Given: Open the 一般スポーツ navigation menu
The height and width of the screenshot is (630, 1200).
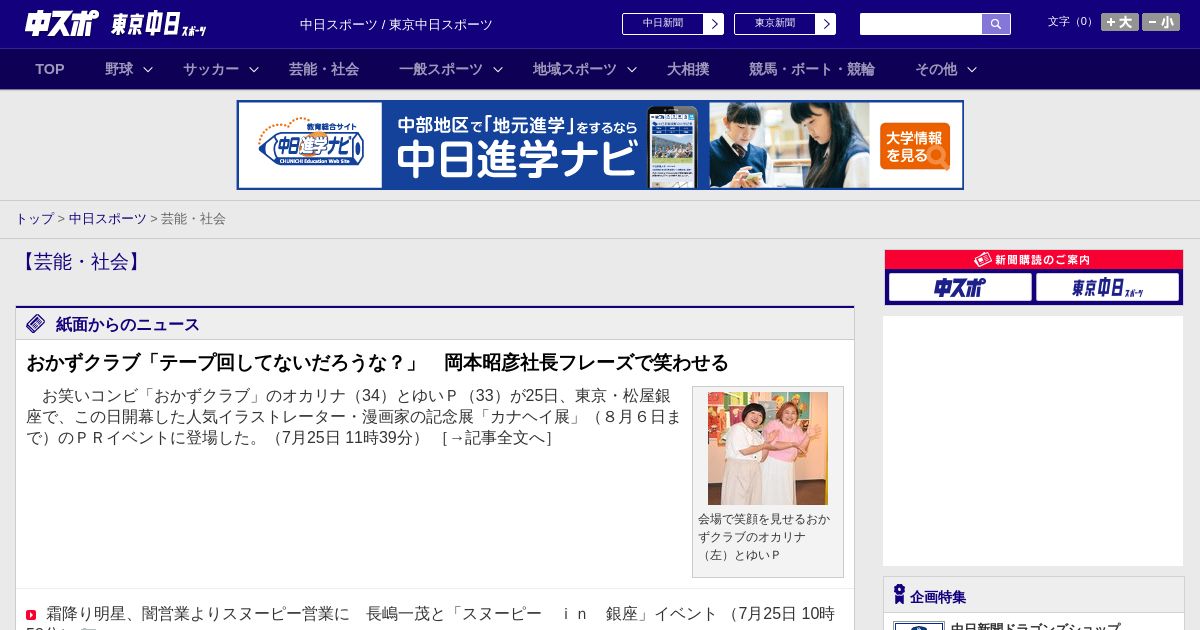Looking at the screenshot, I should pos(441,69).
